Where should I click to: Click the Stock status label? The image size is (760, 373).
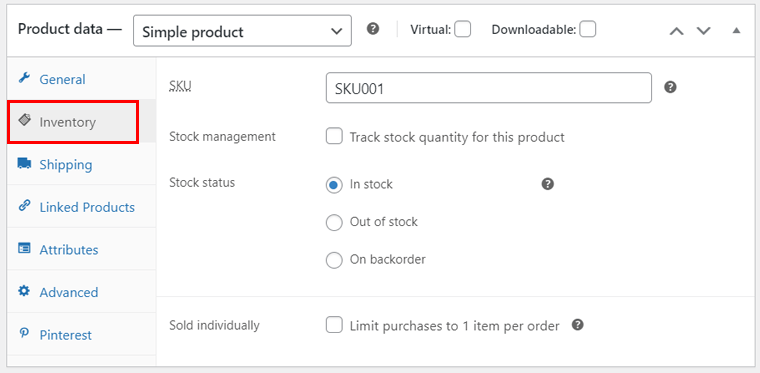pos(202,183)
